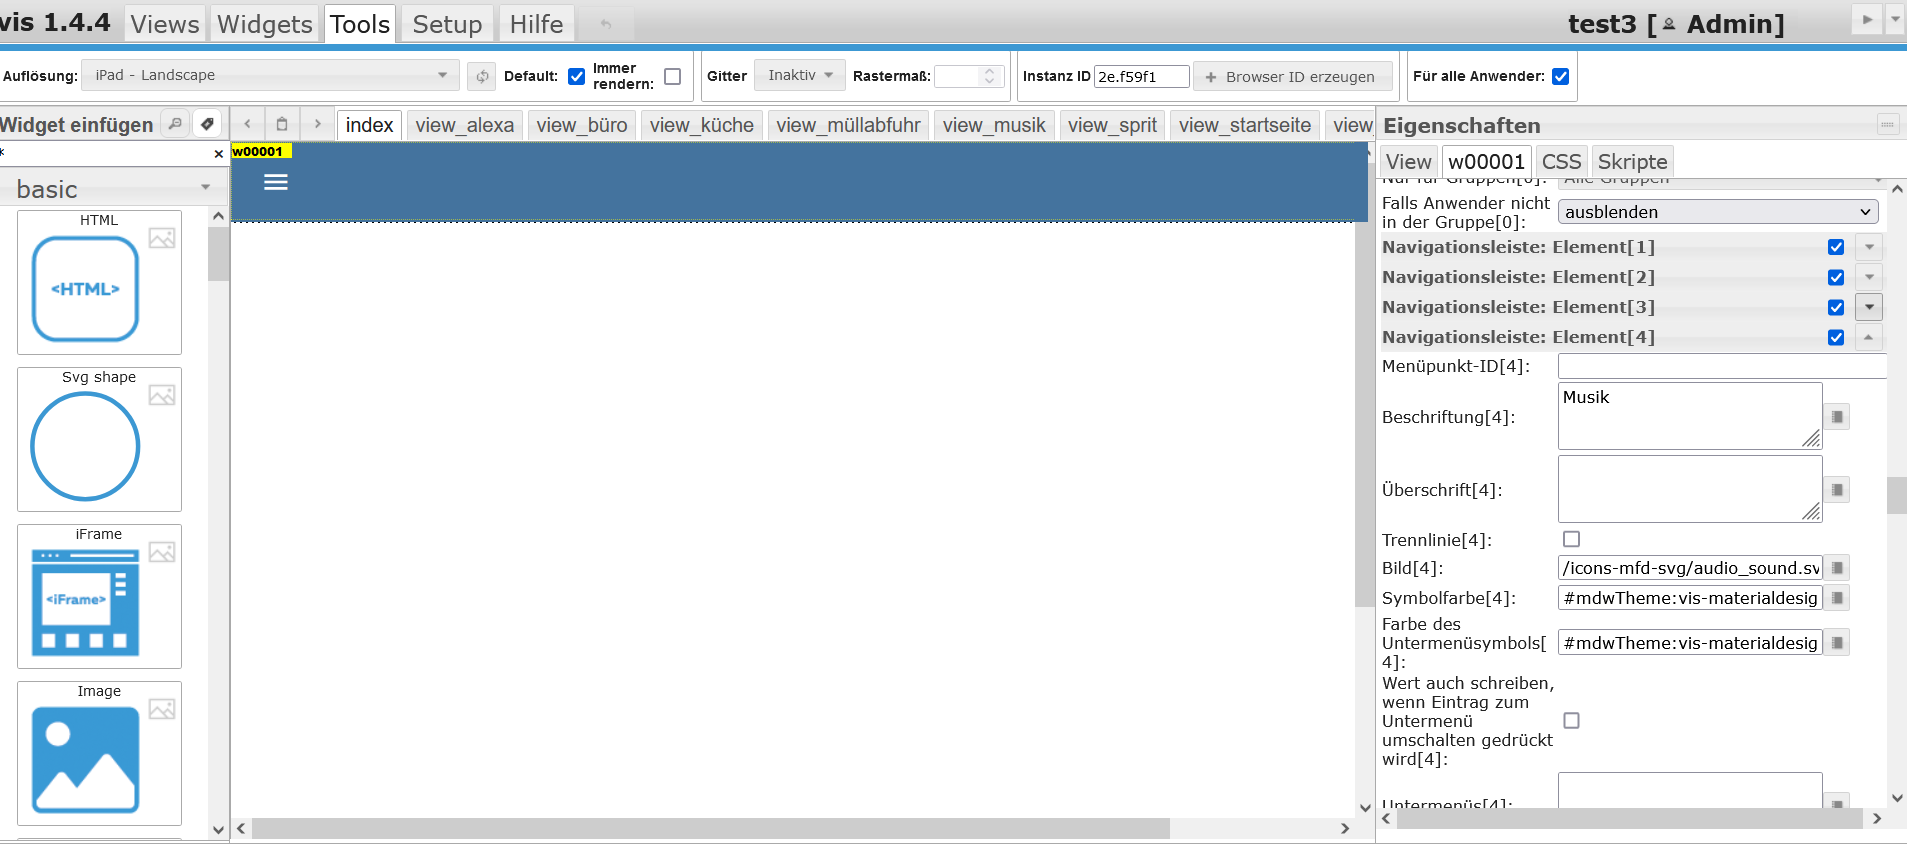This screenshot has width=1907, height=845.
Task: Click the play icon at top right
Action: (x=1867, y=19)
